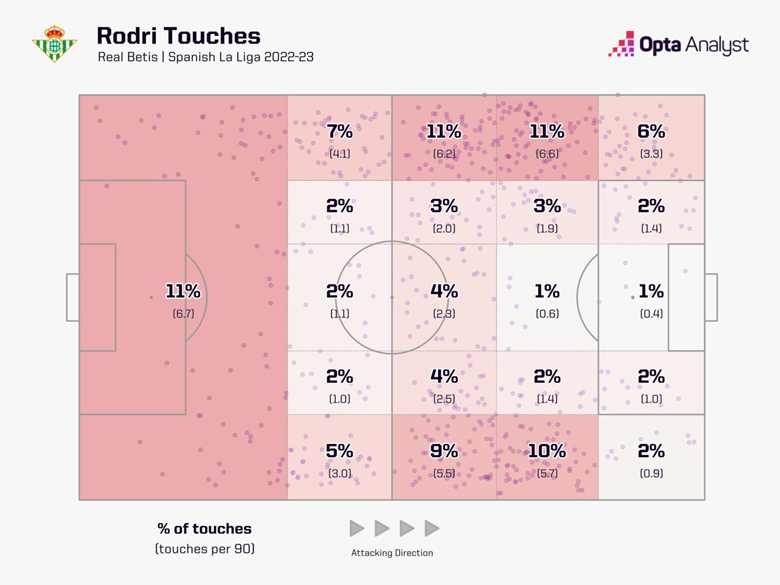This screenshot has height=585, width=780.
Task: Select the 7% (4.1) zone
Action: pyautogui.click(x=339, y=139)
